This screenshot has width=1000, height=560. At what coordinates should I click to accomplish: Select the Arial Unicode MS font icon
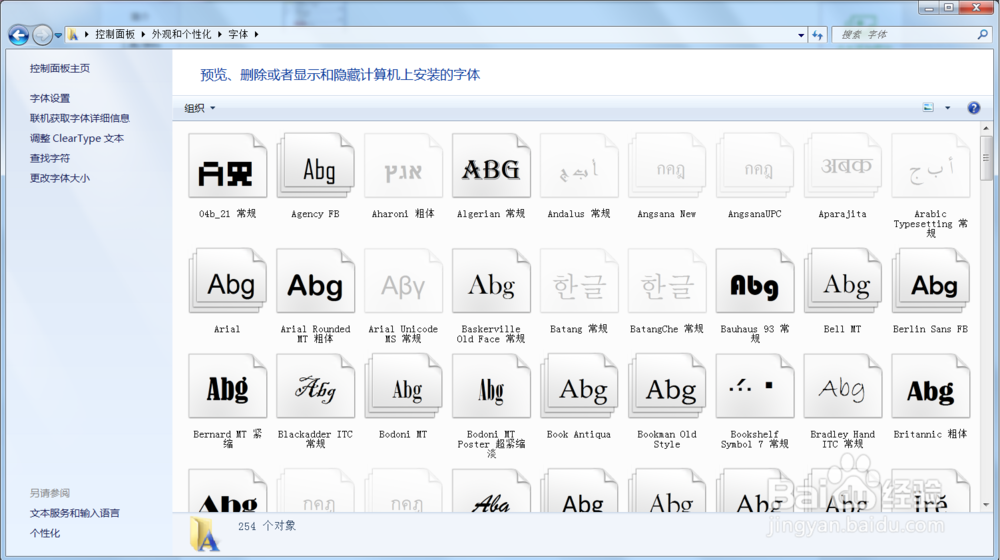[404, 281]
